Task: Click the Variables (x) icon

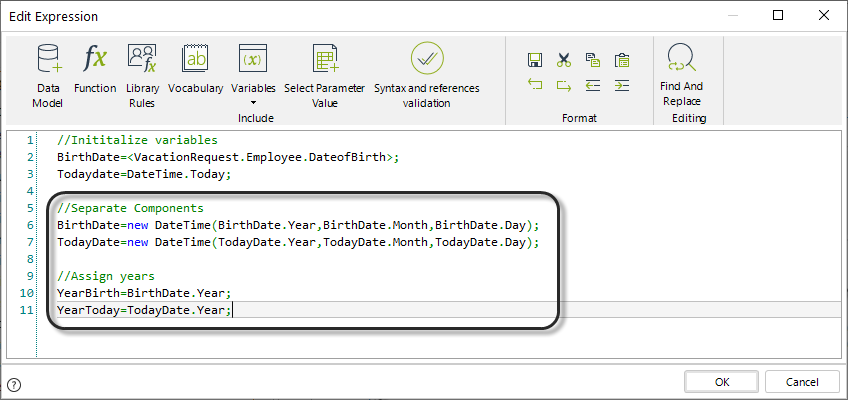Action: tap(253, 59)
